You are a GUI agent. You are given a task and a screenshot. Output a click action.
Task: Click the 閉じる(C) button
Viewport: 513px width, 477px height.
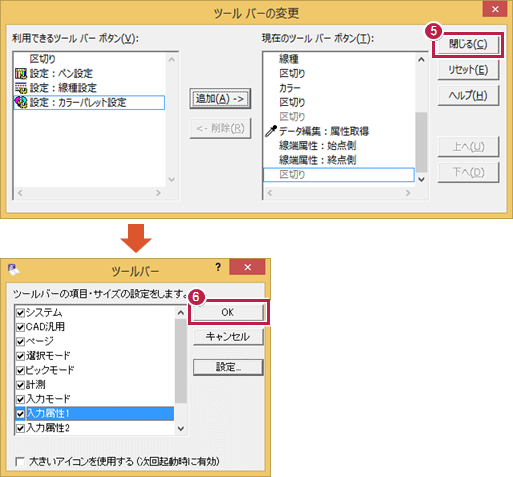click(x=468, y=44)
